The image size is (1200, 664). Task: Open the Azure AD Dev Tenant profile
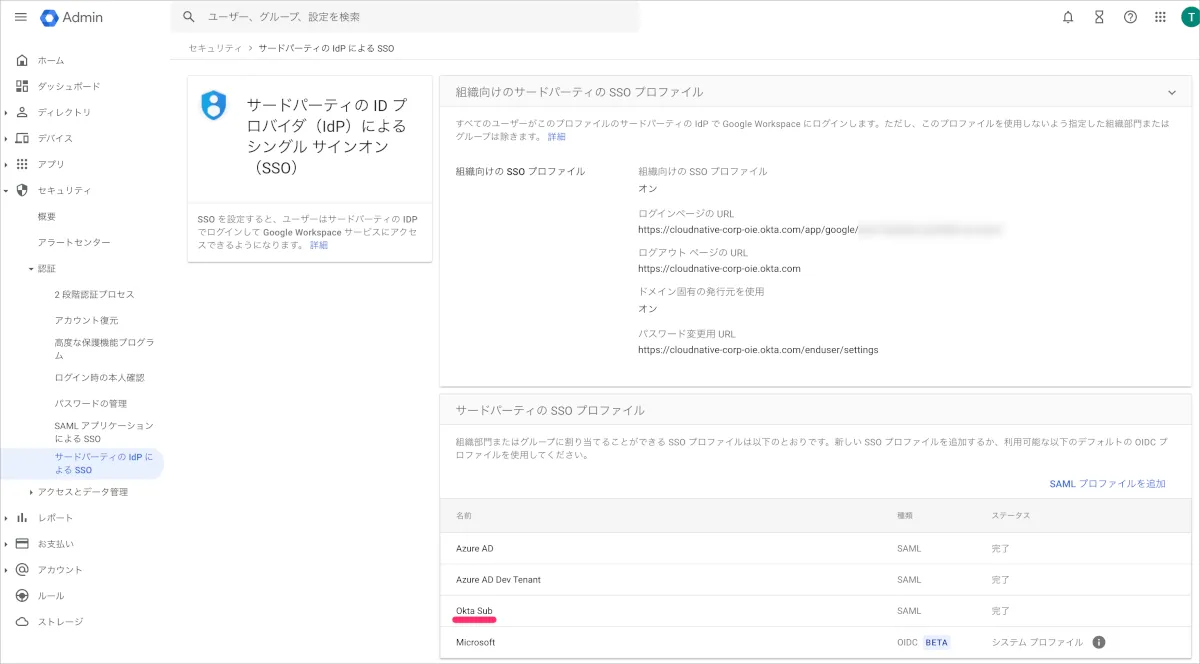tap(498, 579)
